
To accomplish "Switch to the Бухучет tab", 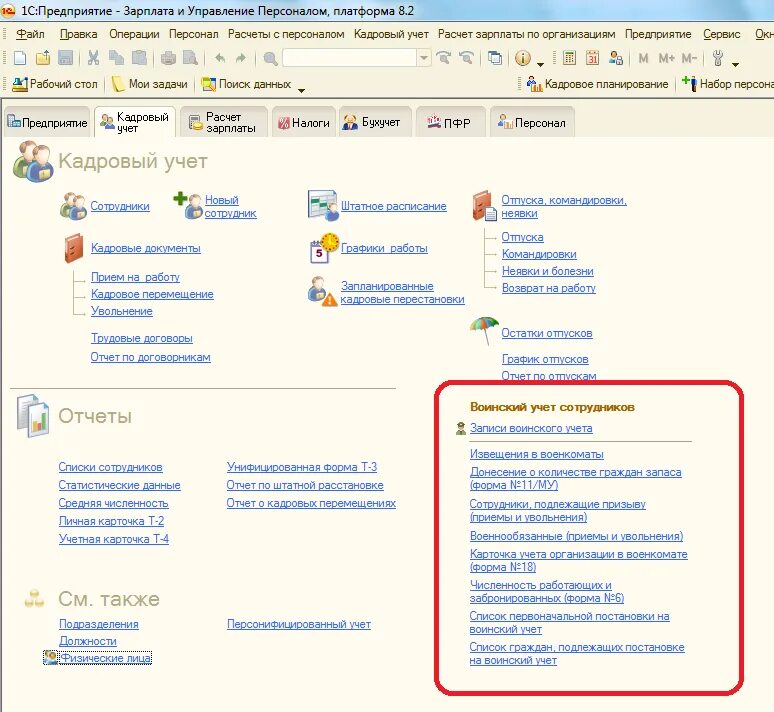I will [375, 122].
